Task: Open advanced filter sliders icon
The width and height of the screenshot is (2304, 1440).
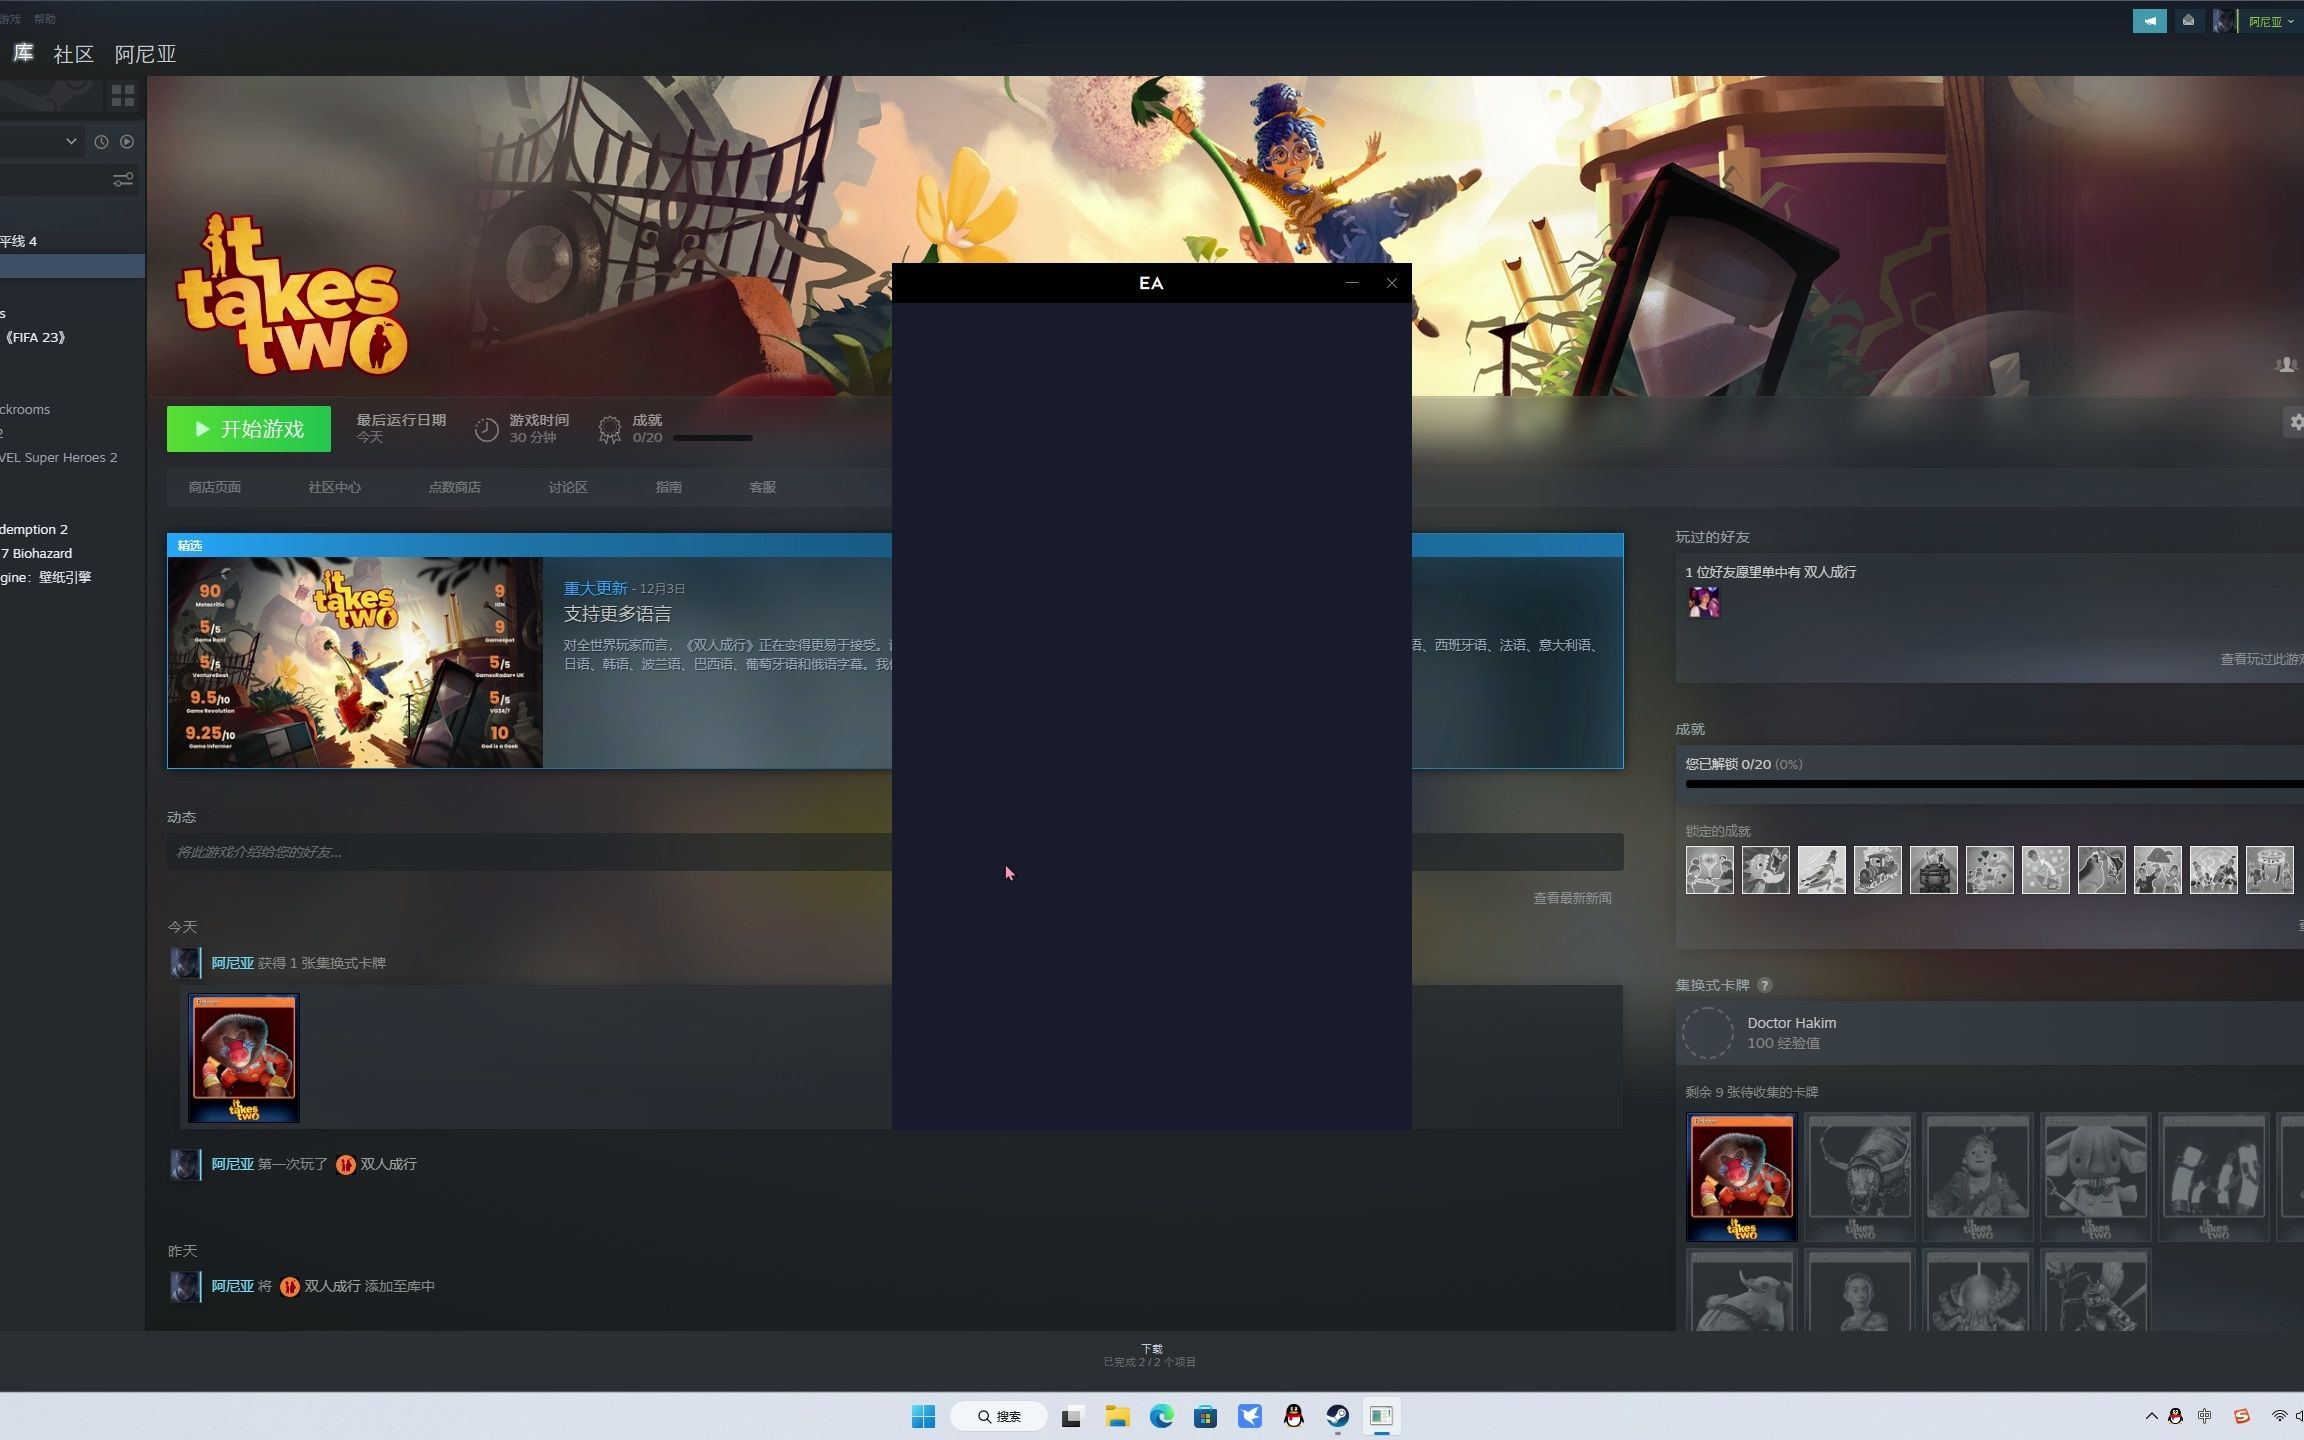Action: (x=123, y=180)
